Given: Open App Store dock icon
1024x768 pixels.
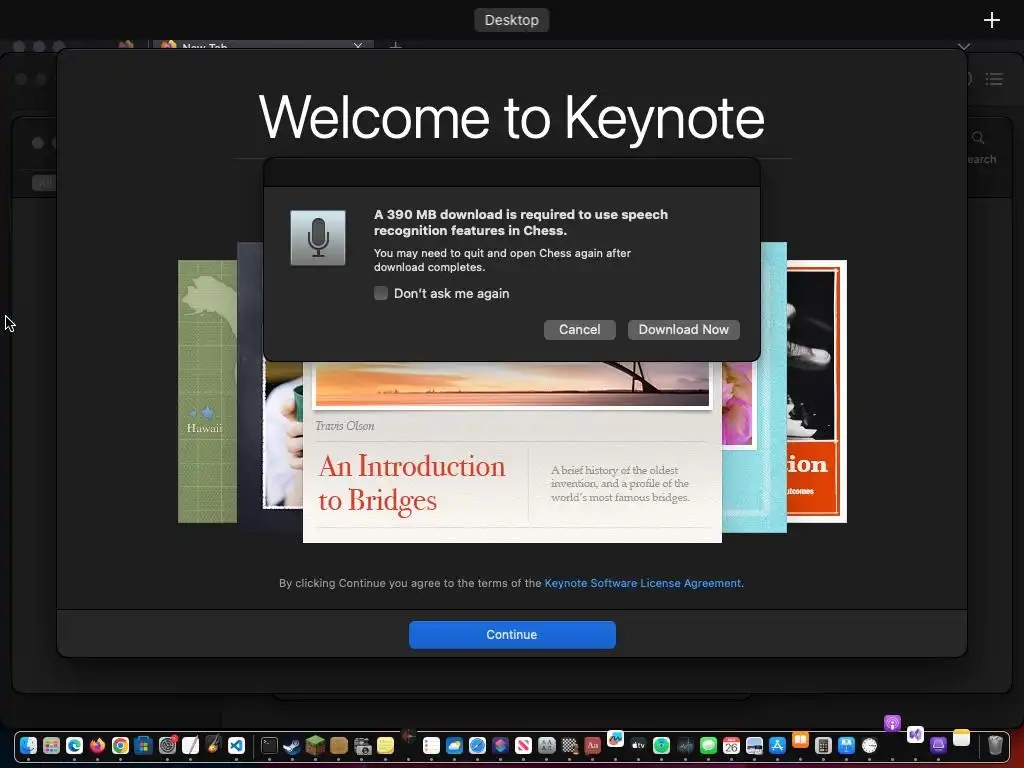Looking at the screenshot, I should tap(777, 745).
